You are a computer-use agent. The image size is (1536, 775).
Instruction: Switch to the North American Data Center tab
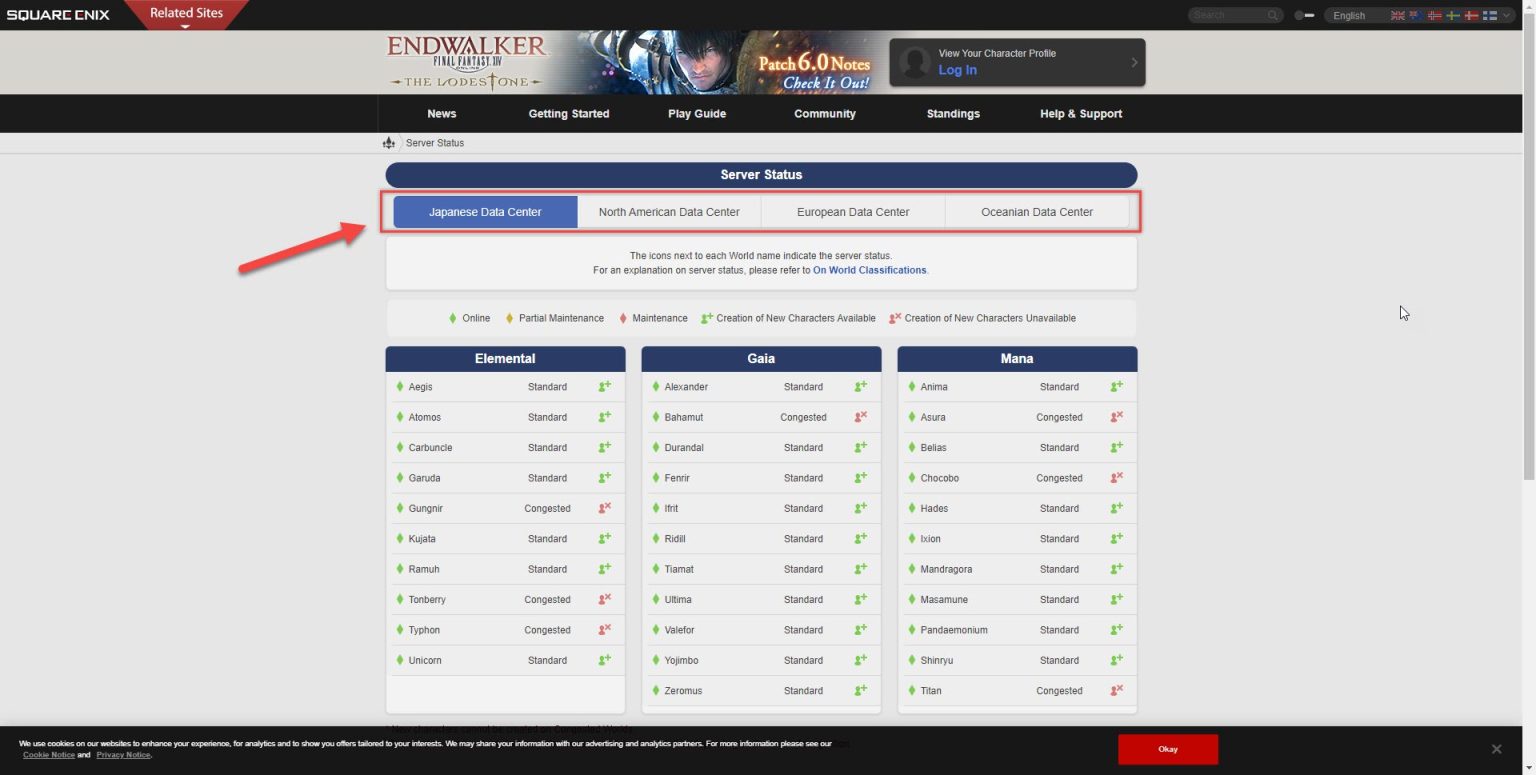pos(668,211)
